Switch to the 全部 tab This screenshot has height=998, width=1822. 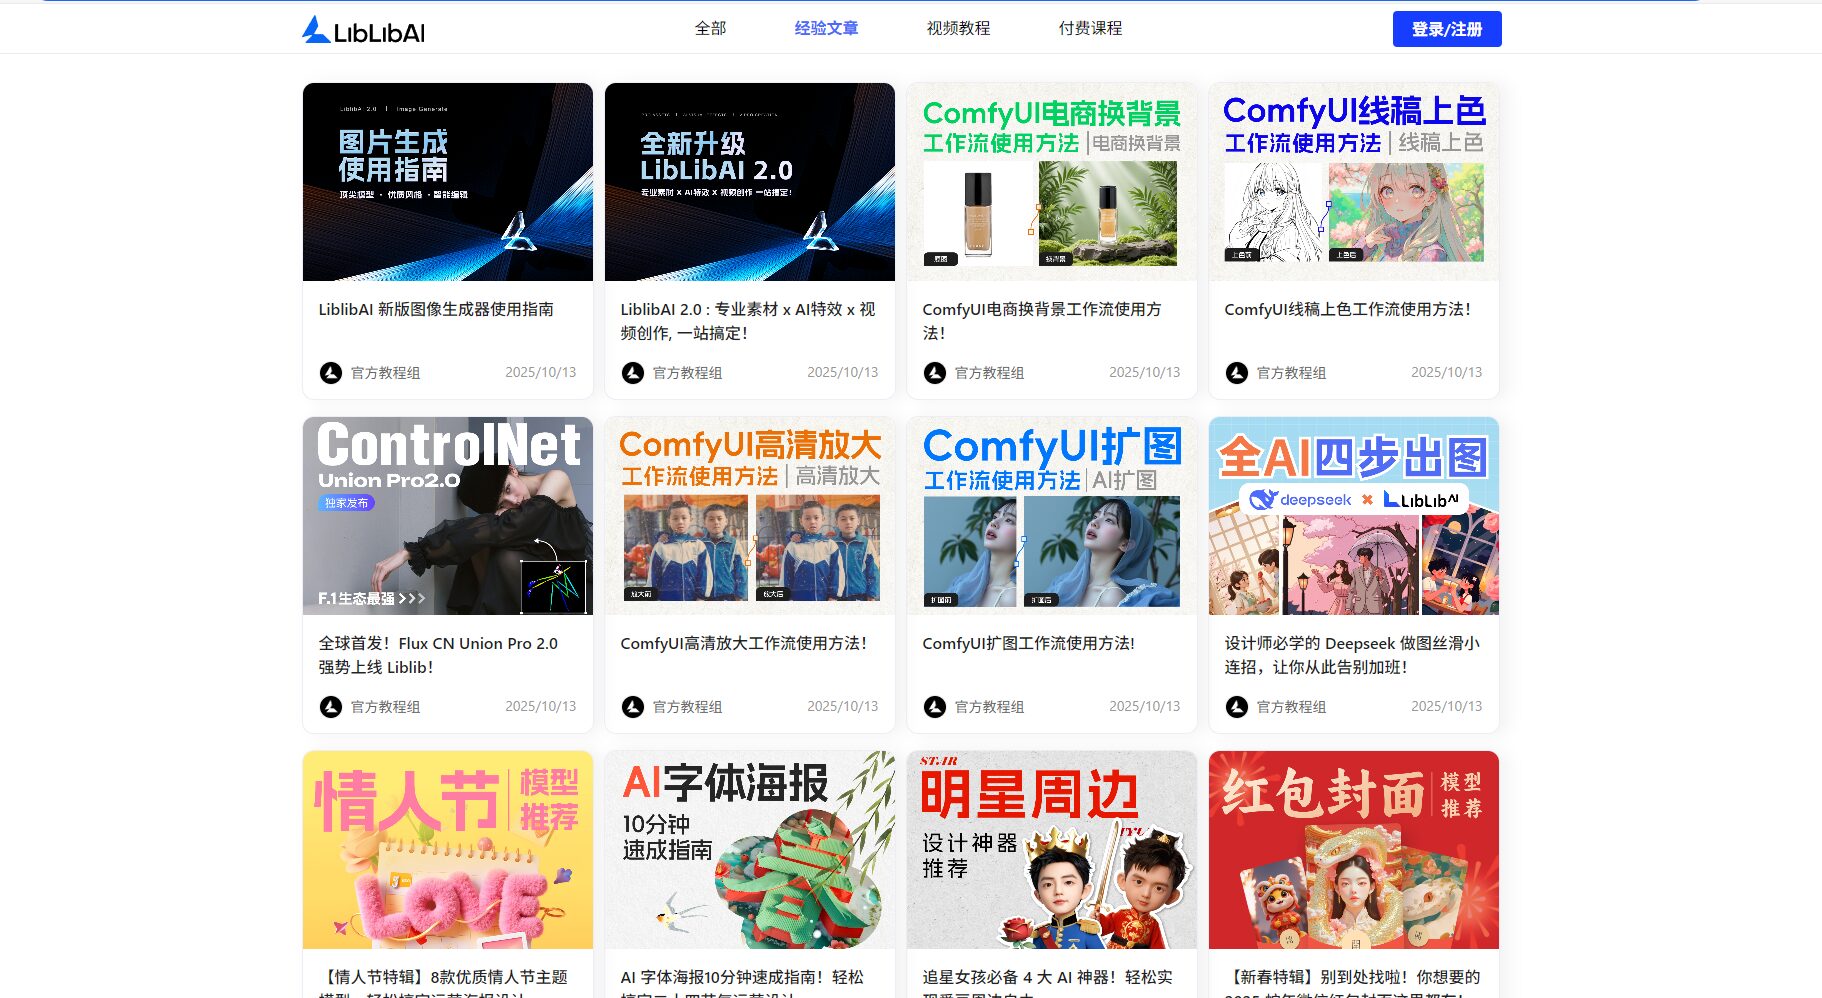pyautogui.click(x=710, y=29)
